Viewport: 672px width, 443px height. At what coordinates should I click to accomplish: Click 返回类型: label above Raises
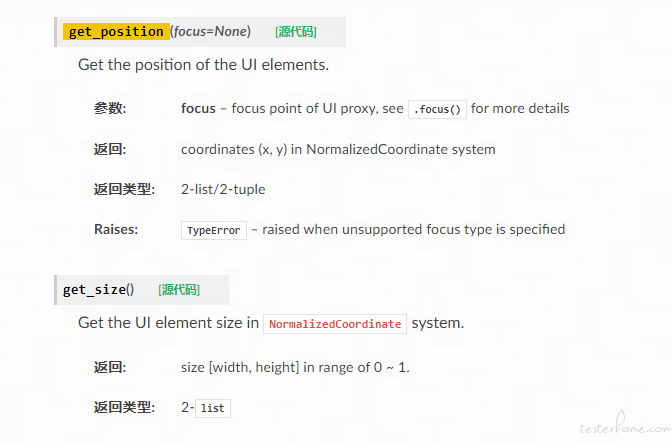124,189
